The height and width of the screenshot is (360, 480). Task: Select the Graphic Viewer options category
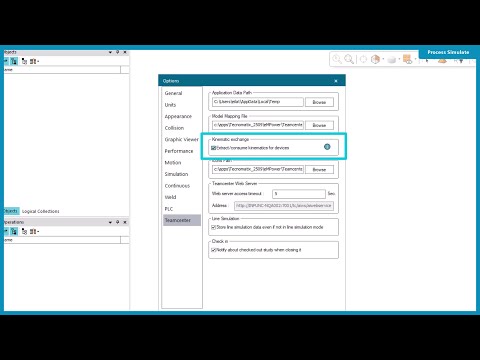[181, 139]
